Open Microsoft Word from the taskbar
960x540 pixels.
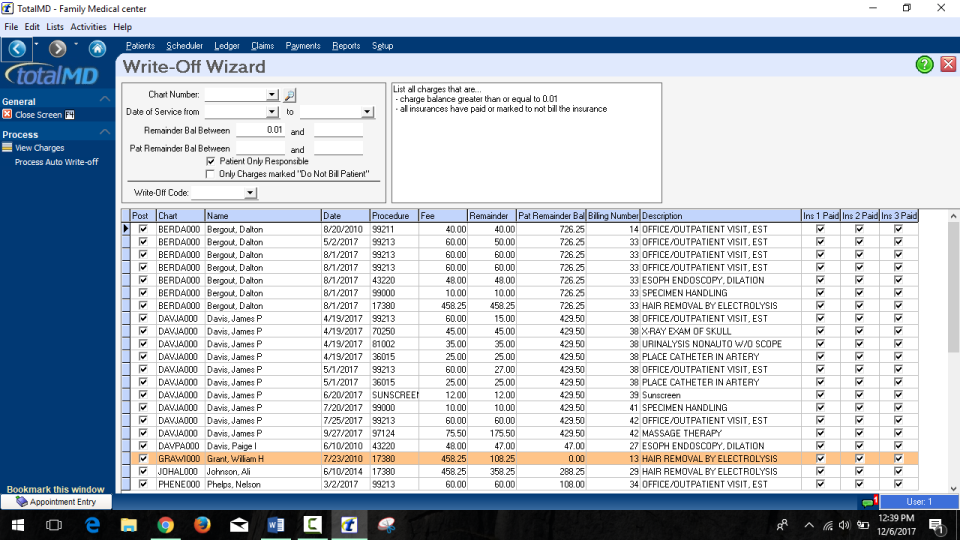(x=276, y=525)
